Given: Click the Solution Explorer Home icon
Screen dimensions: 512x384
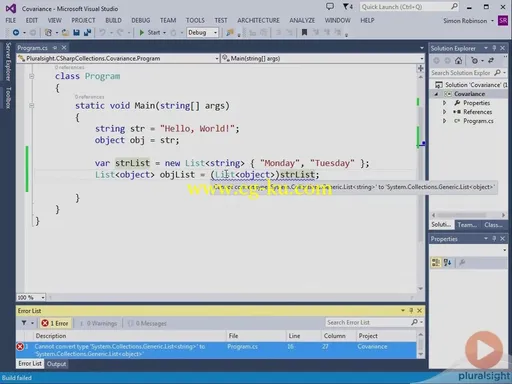Looking at the screenshot, I should pyautogui.click(x=458, y=61).
